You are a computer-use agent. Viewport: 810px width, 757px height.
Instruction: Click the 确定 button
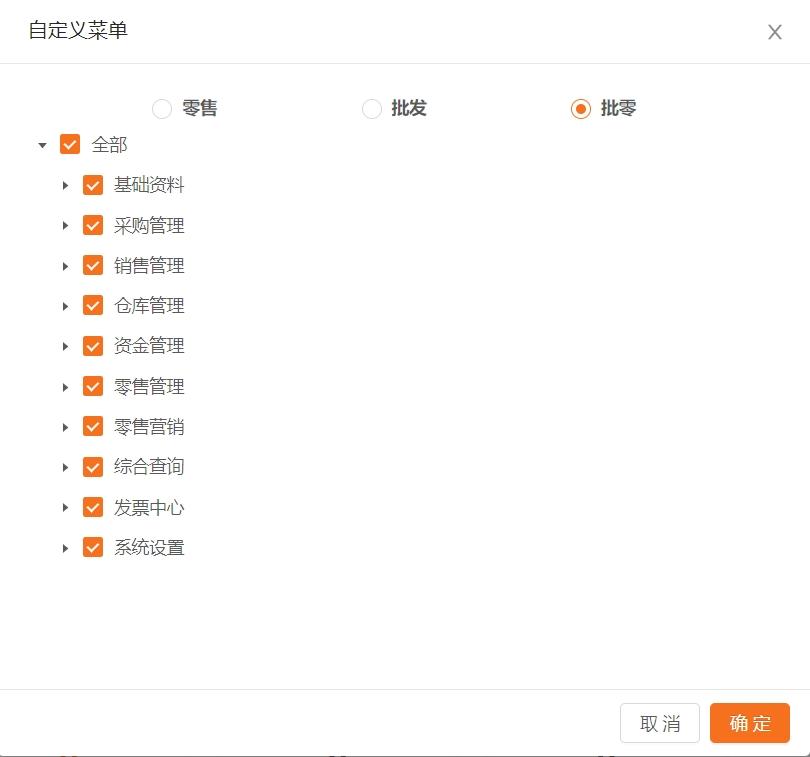750,723
